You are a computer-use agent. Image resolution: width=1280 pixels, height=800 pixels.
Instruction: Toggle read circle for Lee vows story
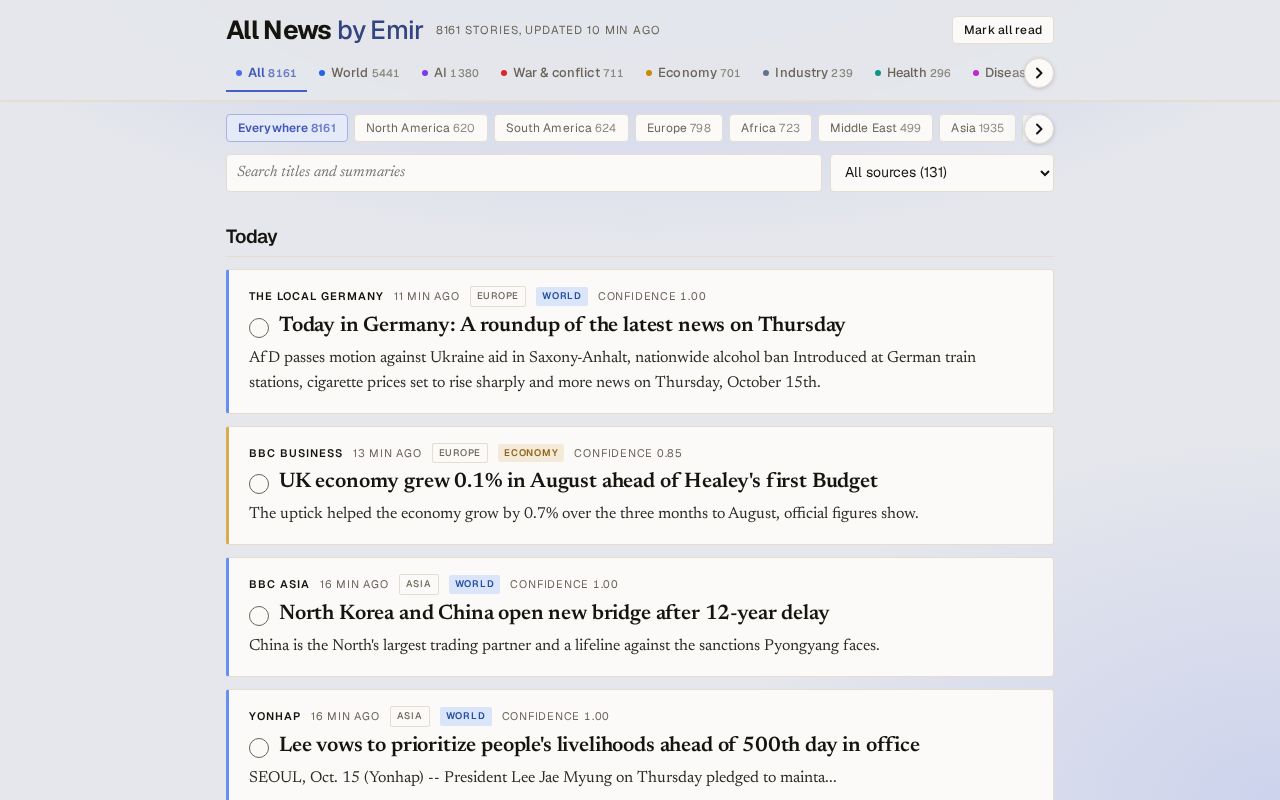point(259,748)
